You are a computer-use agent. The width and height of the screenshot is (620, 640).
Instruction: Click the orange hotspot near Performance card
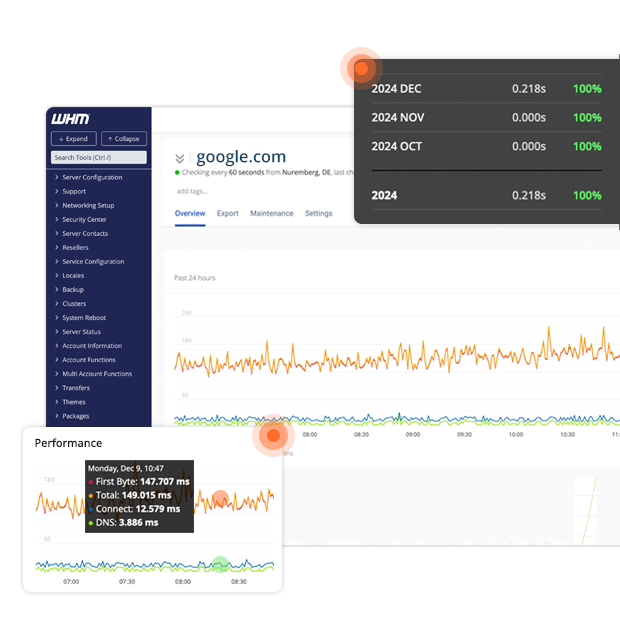coord(273,435)
